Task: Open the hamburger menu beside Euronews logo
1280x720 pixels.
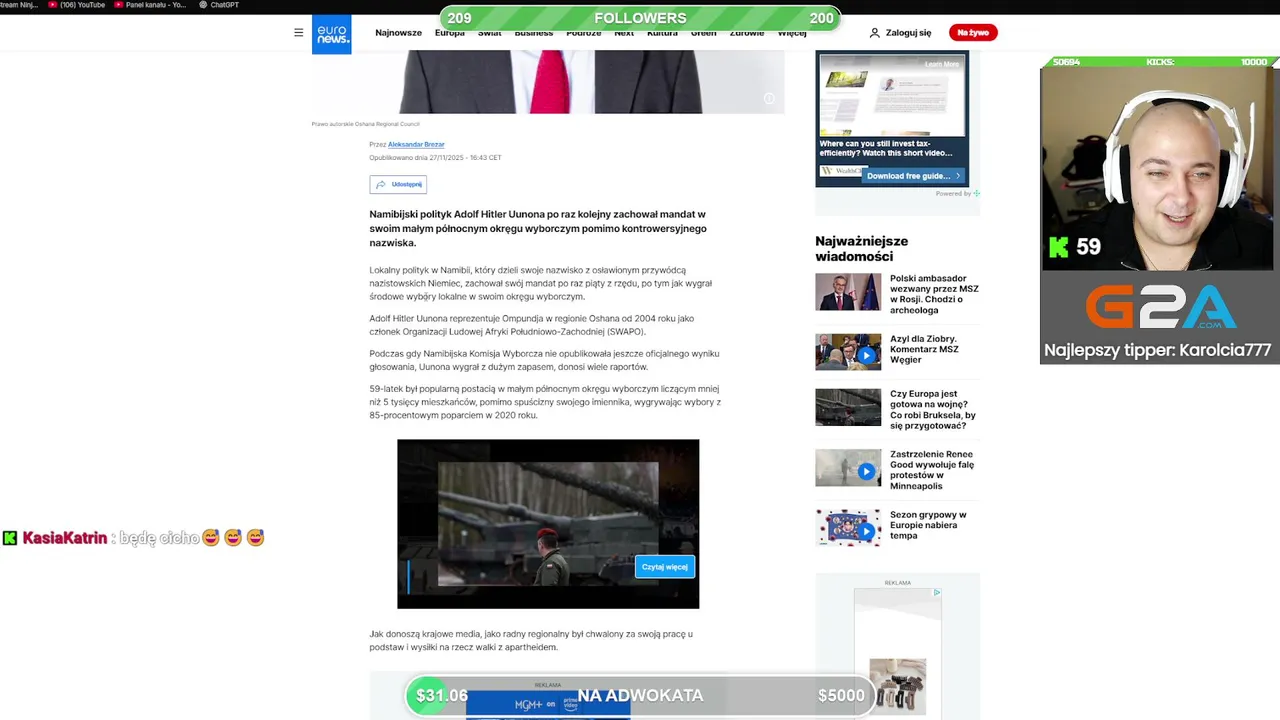Action: click(298, 33)
